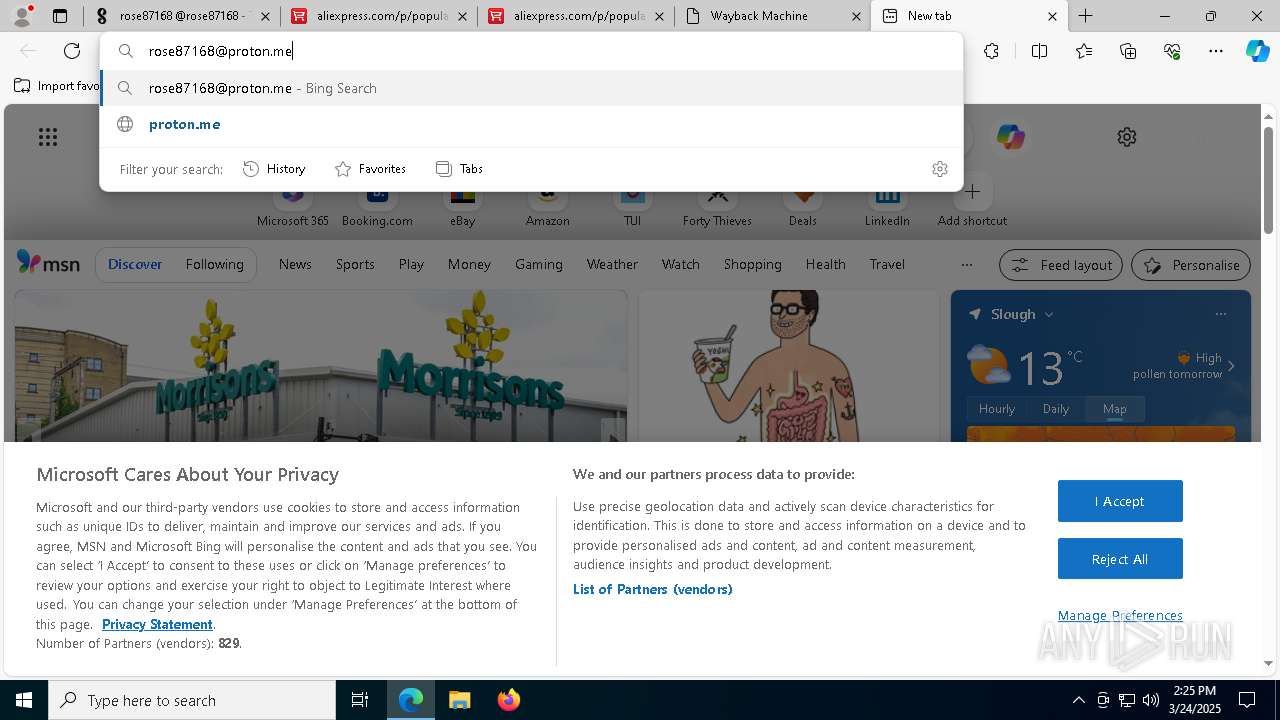Open the Favorites star toolbar icon
The width and height of the screenshot is (1280, 720).
[x=1084, y=51]
